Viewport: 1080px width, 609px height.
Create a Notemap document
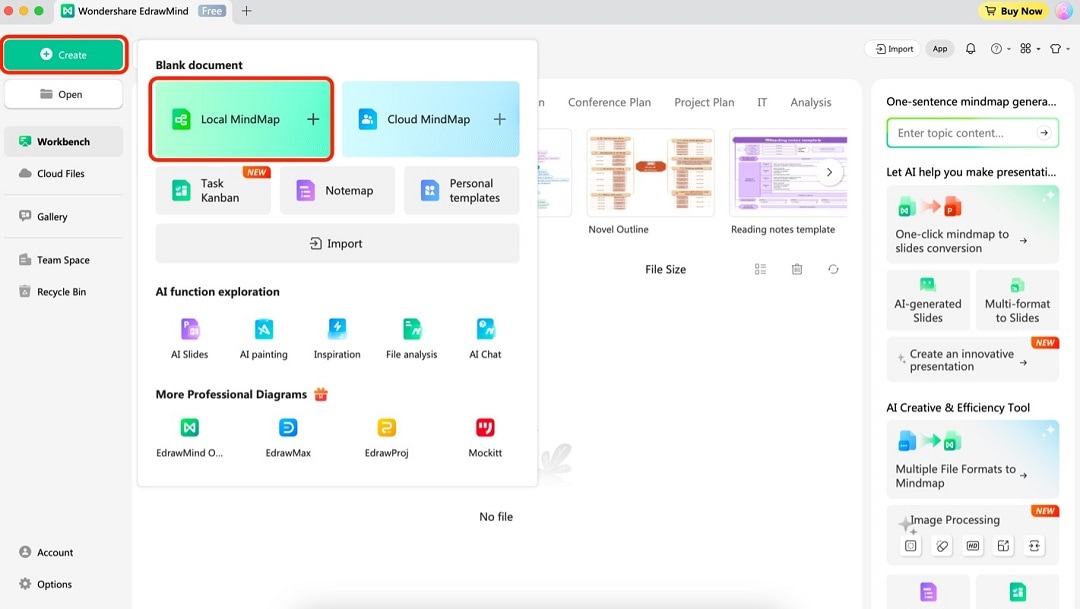pyautogui.click(x=337, y=190)
